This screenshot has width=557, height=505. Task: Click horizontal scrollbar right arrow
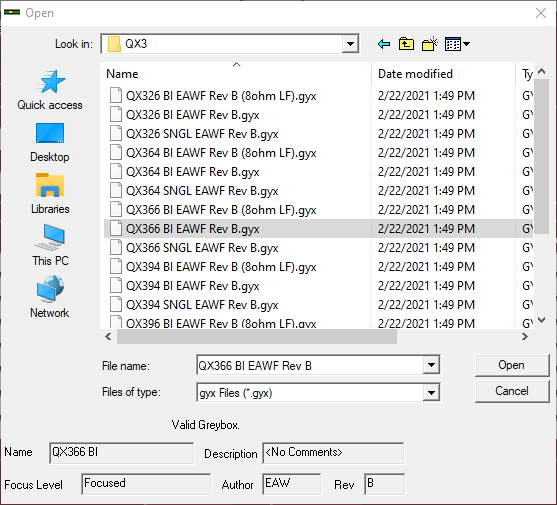click(x=525, y=336)
